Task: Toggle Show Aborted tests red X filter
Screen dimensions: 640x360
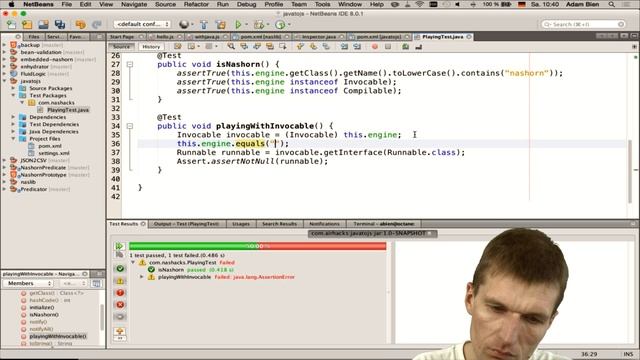Action: [x=120, y=304]
